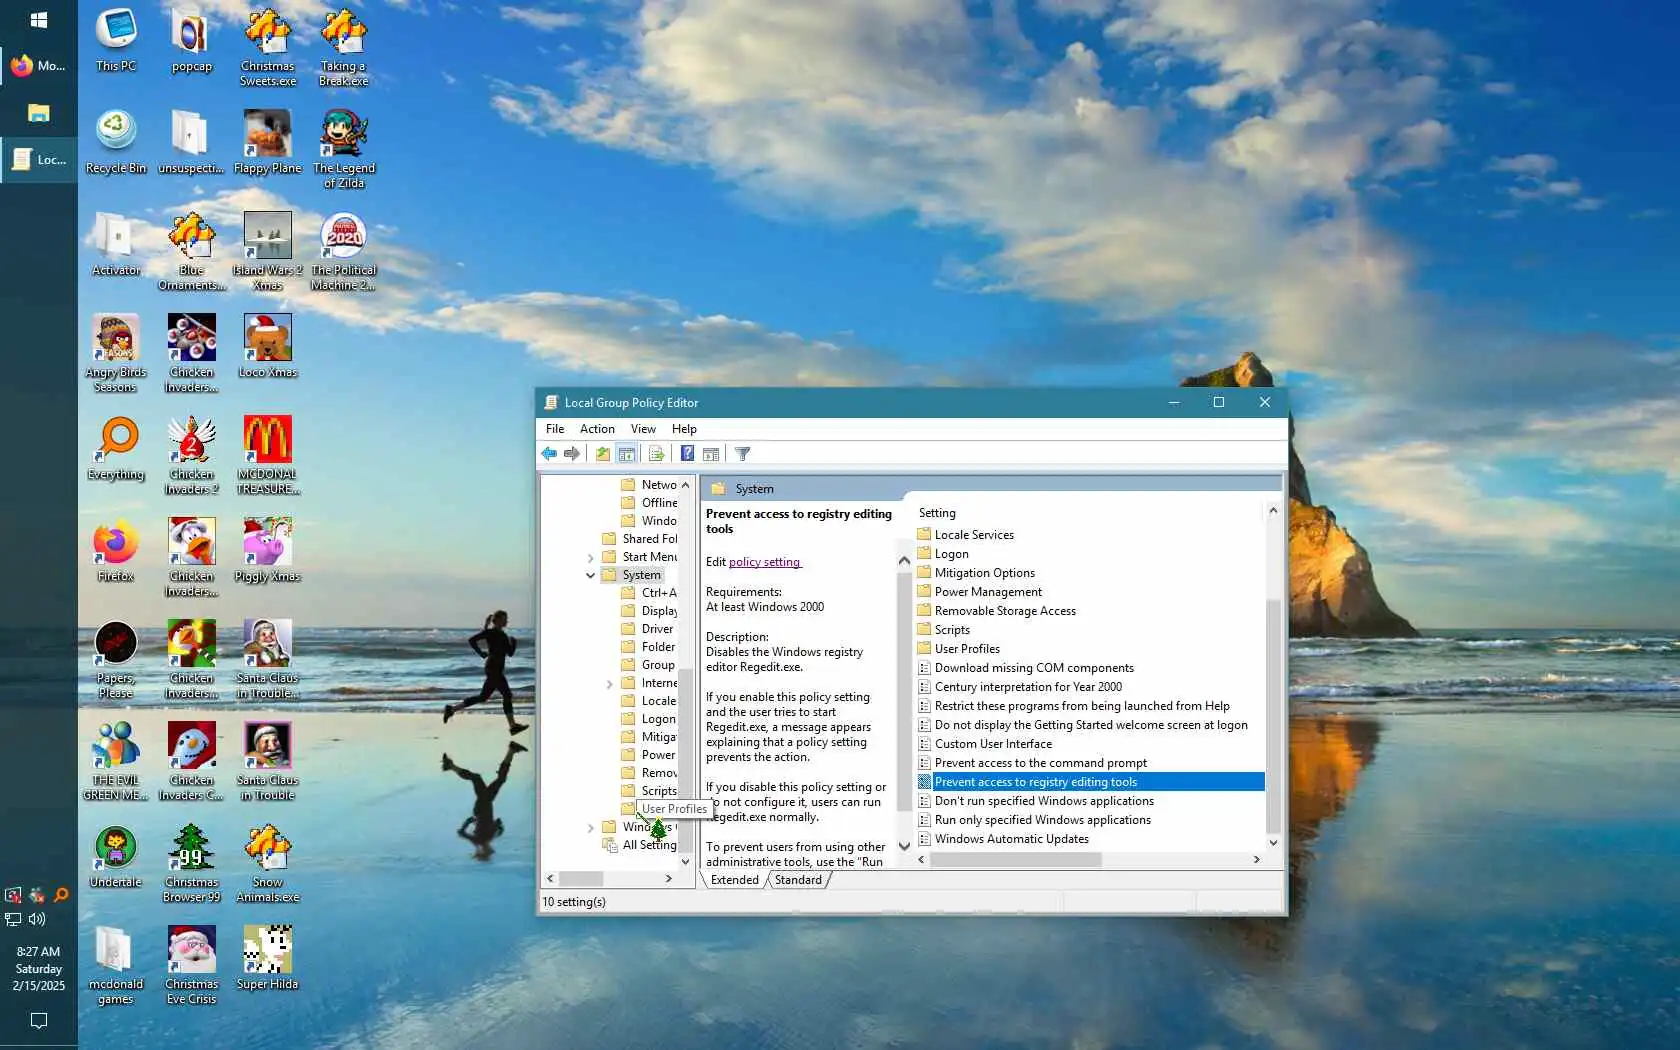This screenshot has height=1050, width=1680.
Task: Switch to the Firefox window on the taskbar
Action: pyautogui.click(x=39, y=66)
